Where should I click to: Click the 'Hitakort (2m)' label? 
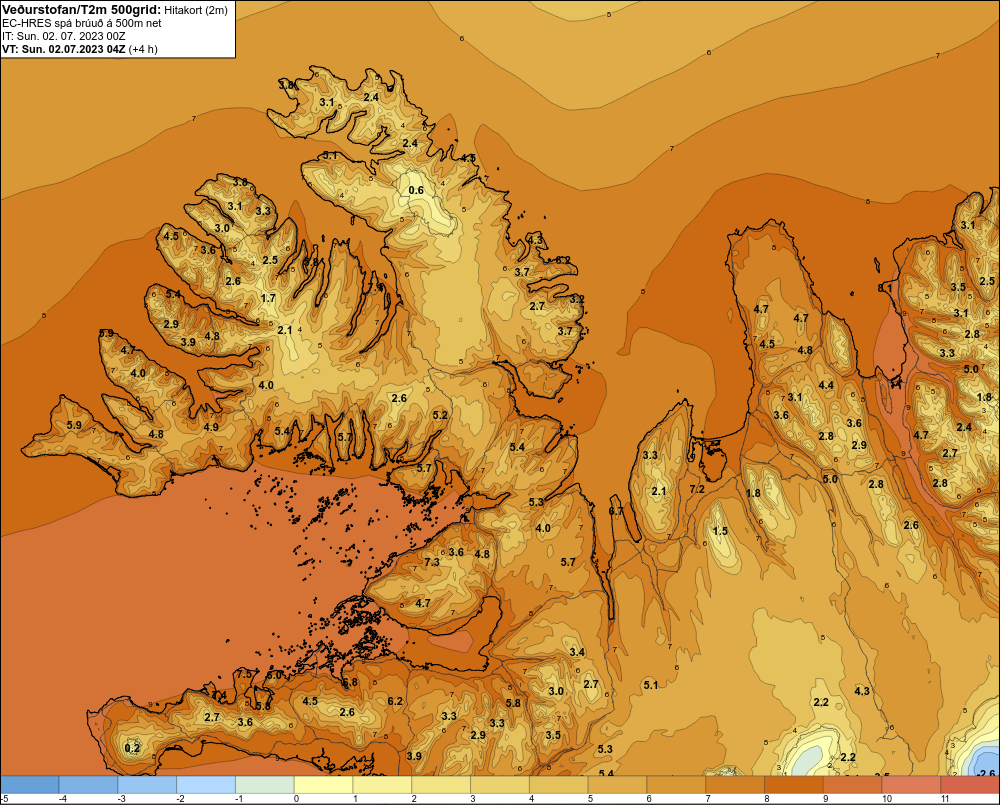(x=196, y=10)
